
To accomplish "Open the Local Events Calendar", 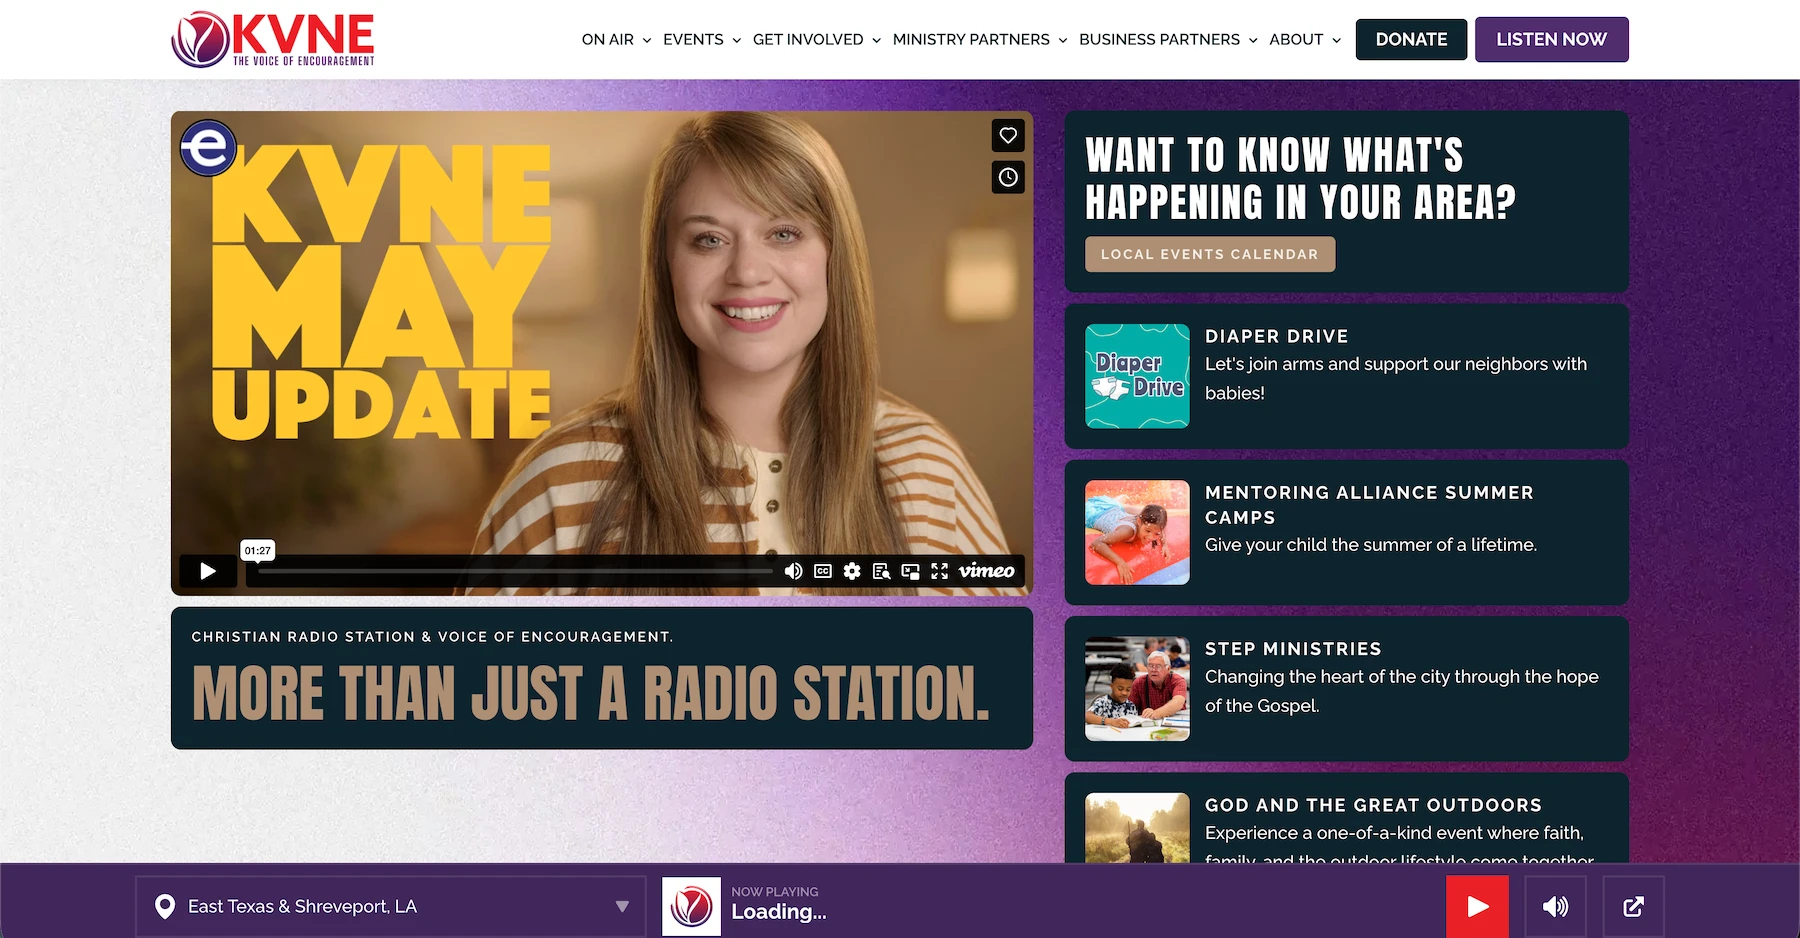I will (1210, 254).
